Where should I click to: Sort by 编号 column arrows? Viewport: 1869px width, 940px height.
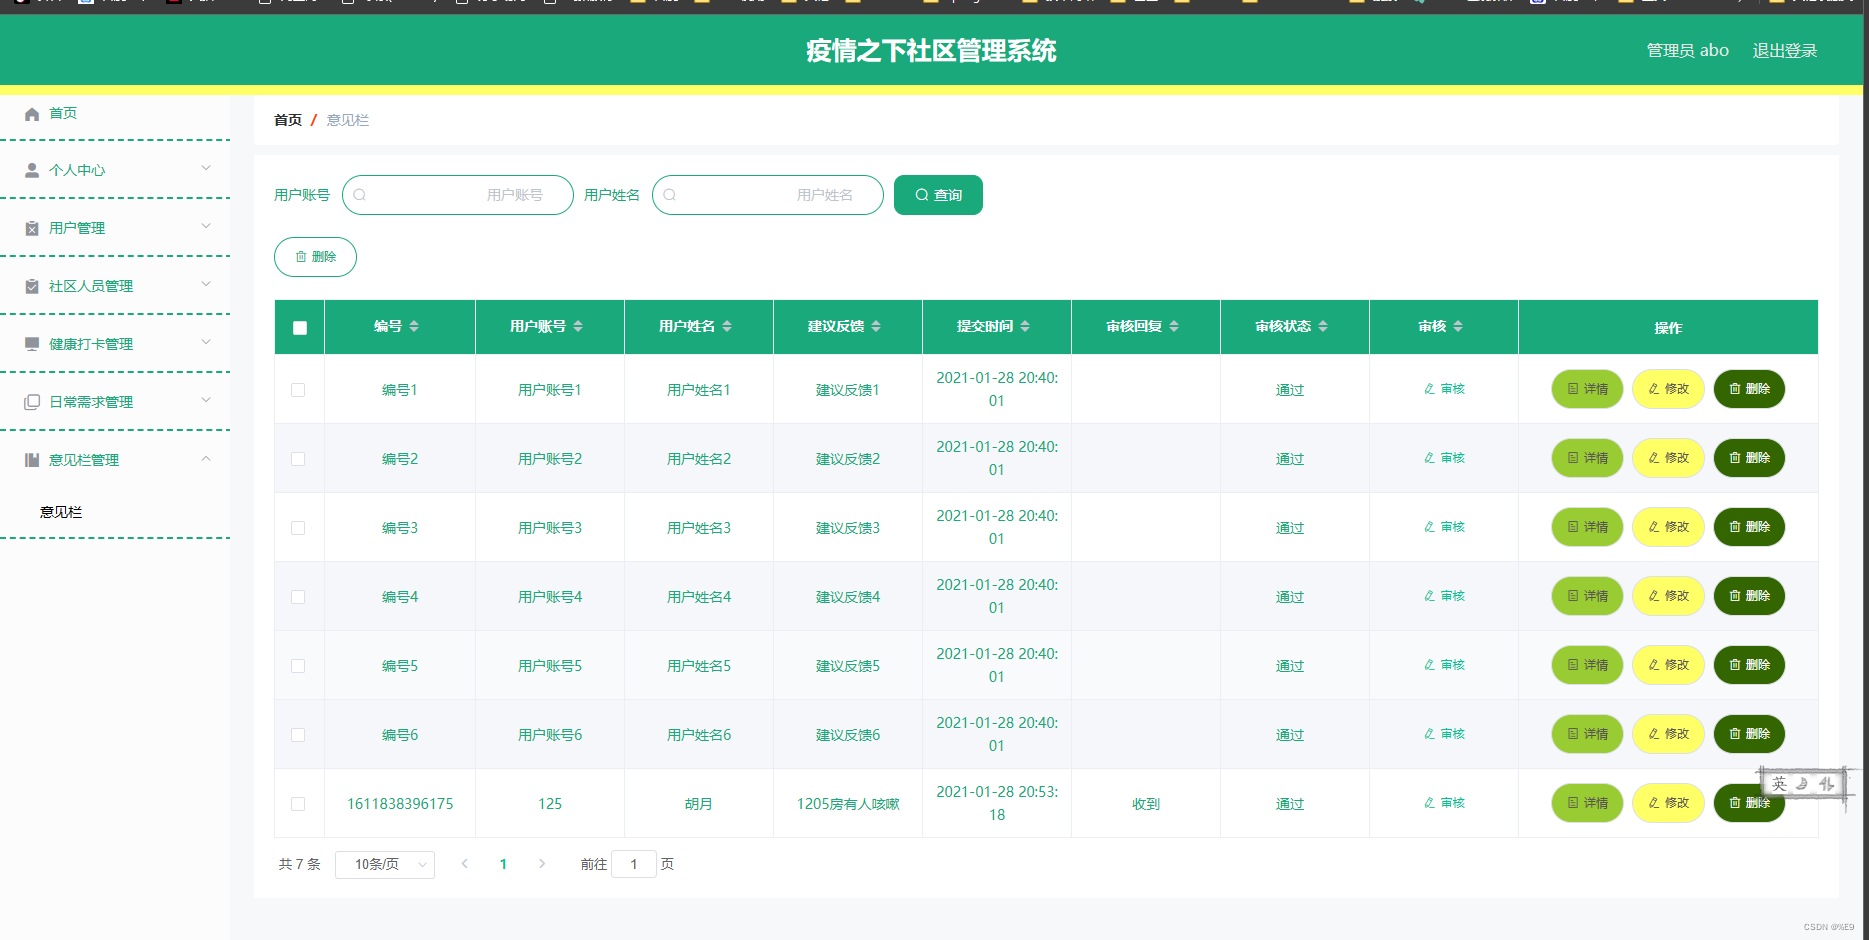click(x=414, y=326)
